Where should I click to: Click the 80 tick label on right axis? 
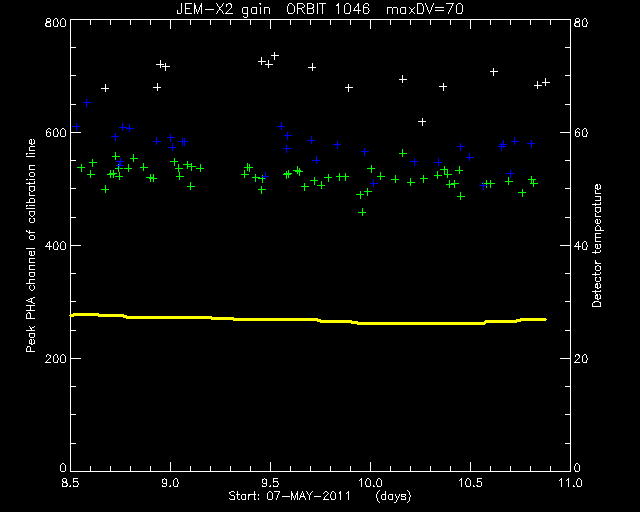[581, 22]
